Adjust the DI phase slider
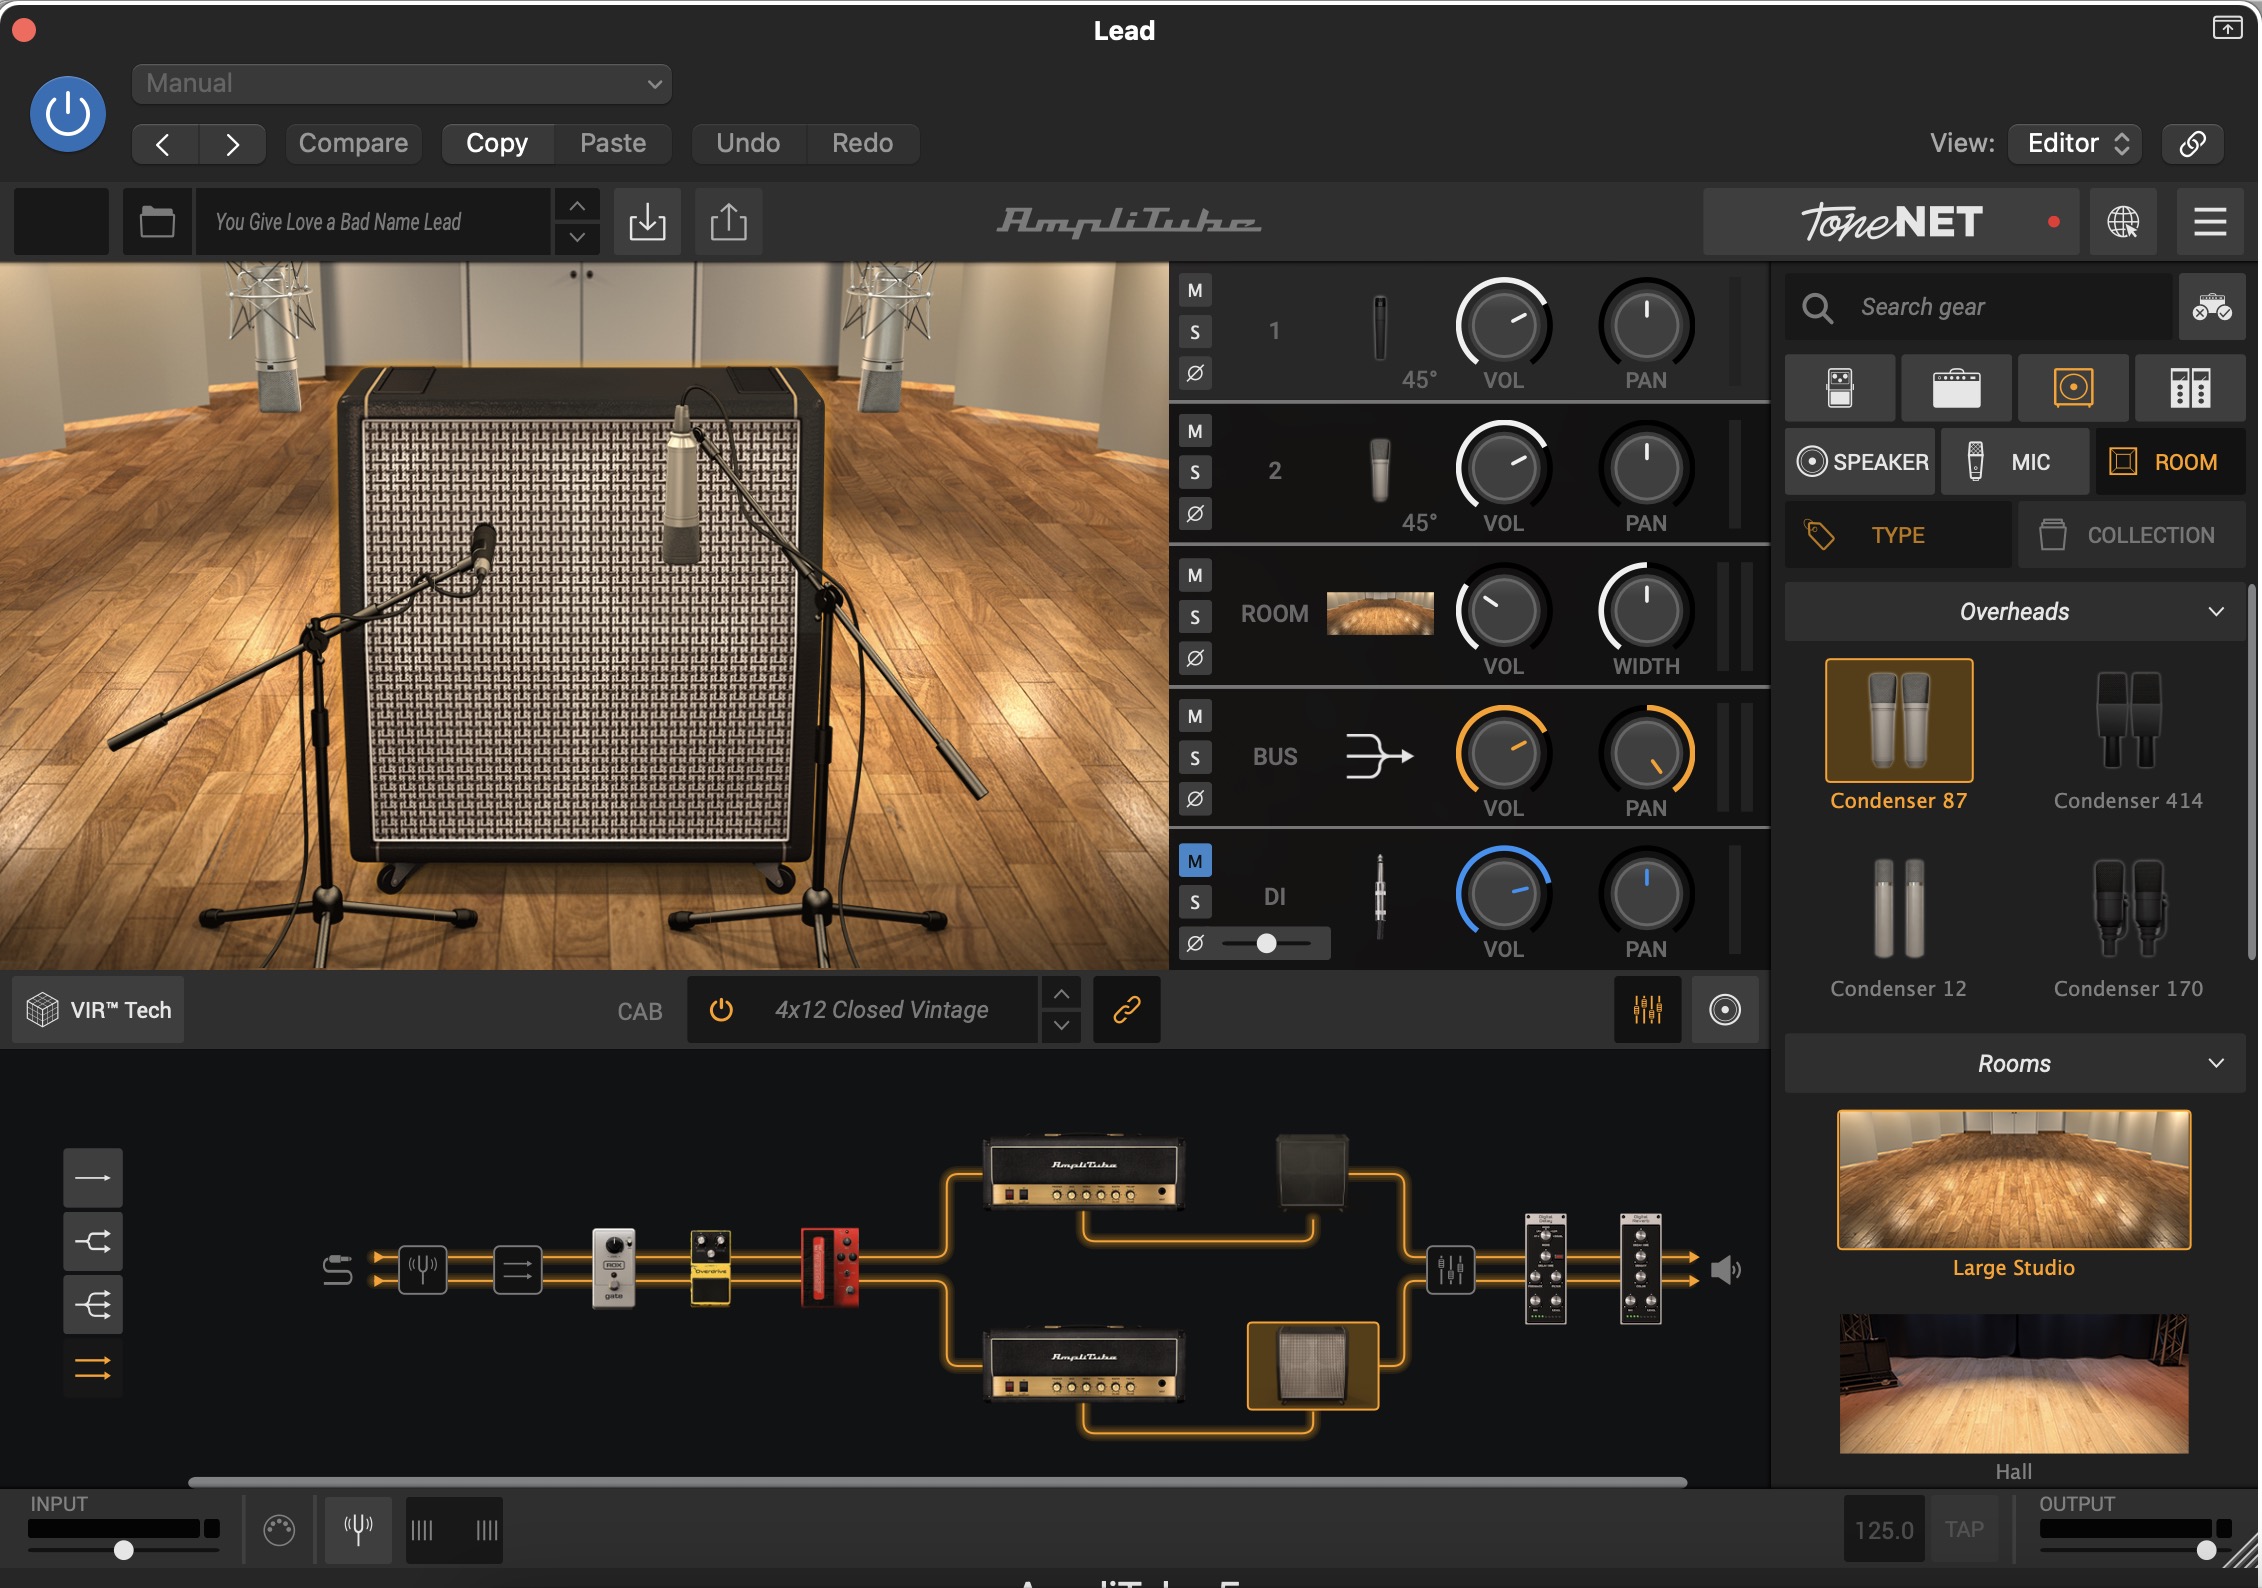 (x=1266, y=943)
